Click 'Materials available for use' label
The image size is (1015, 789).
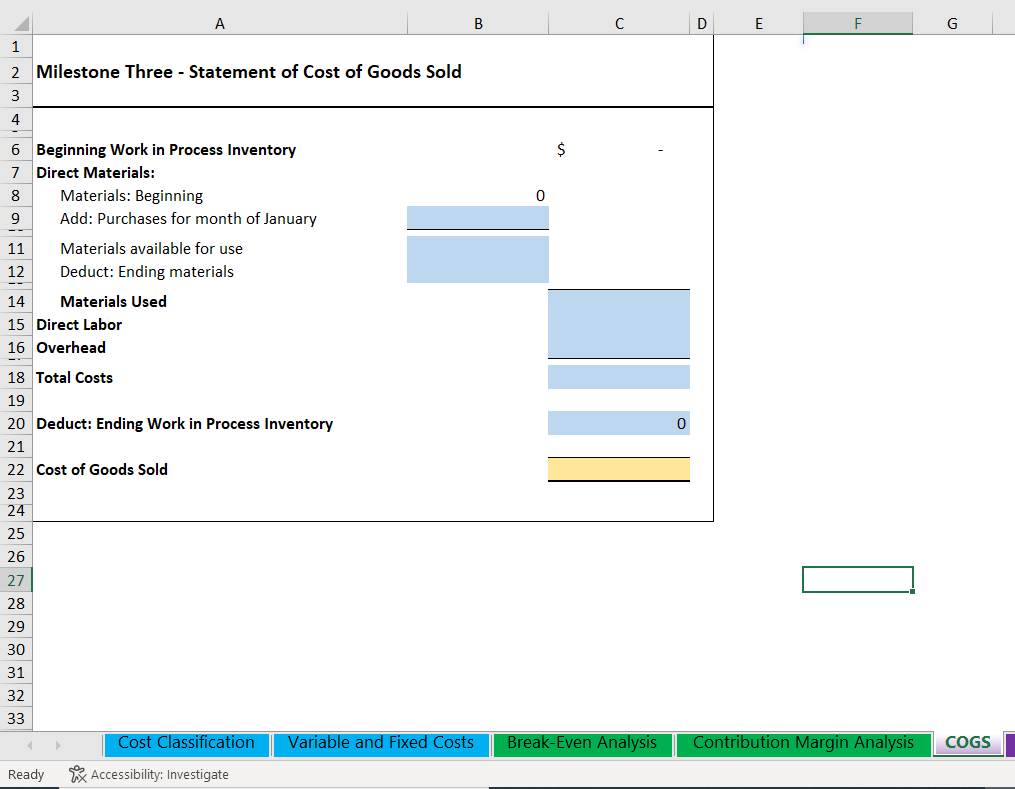151,249
